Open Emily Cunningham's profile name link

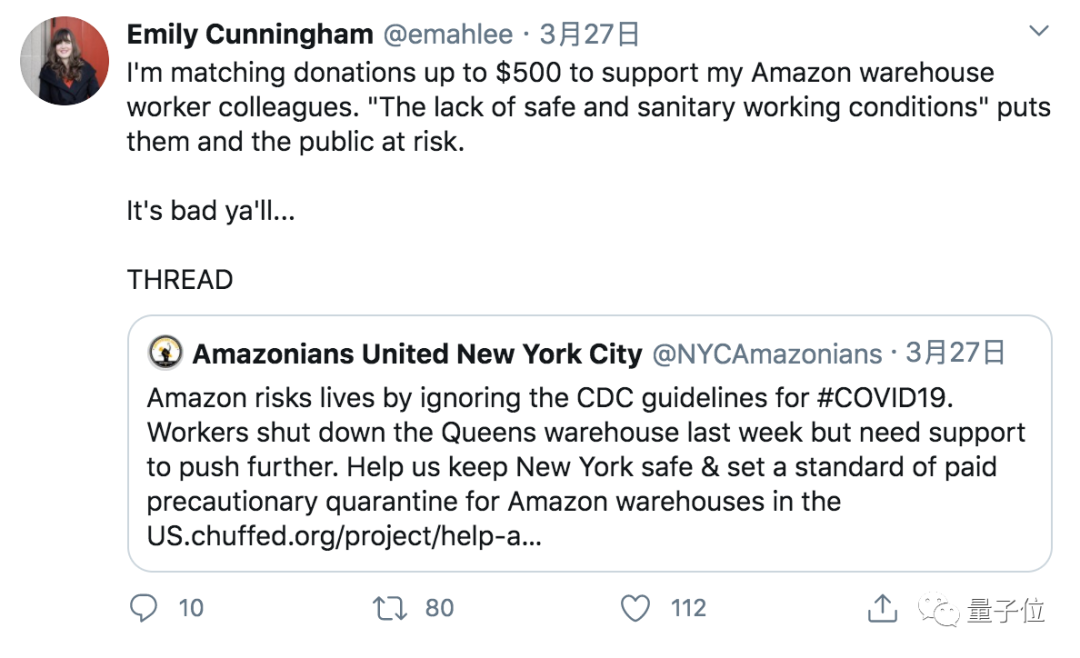coord(249,35)
